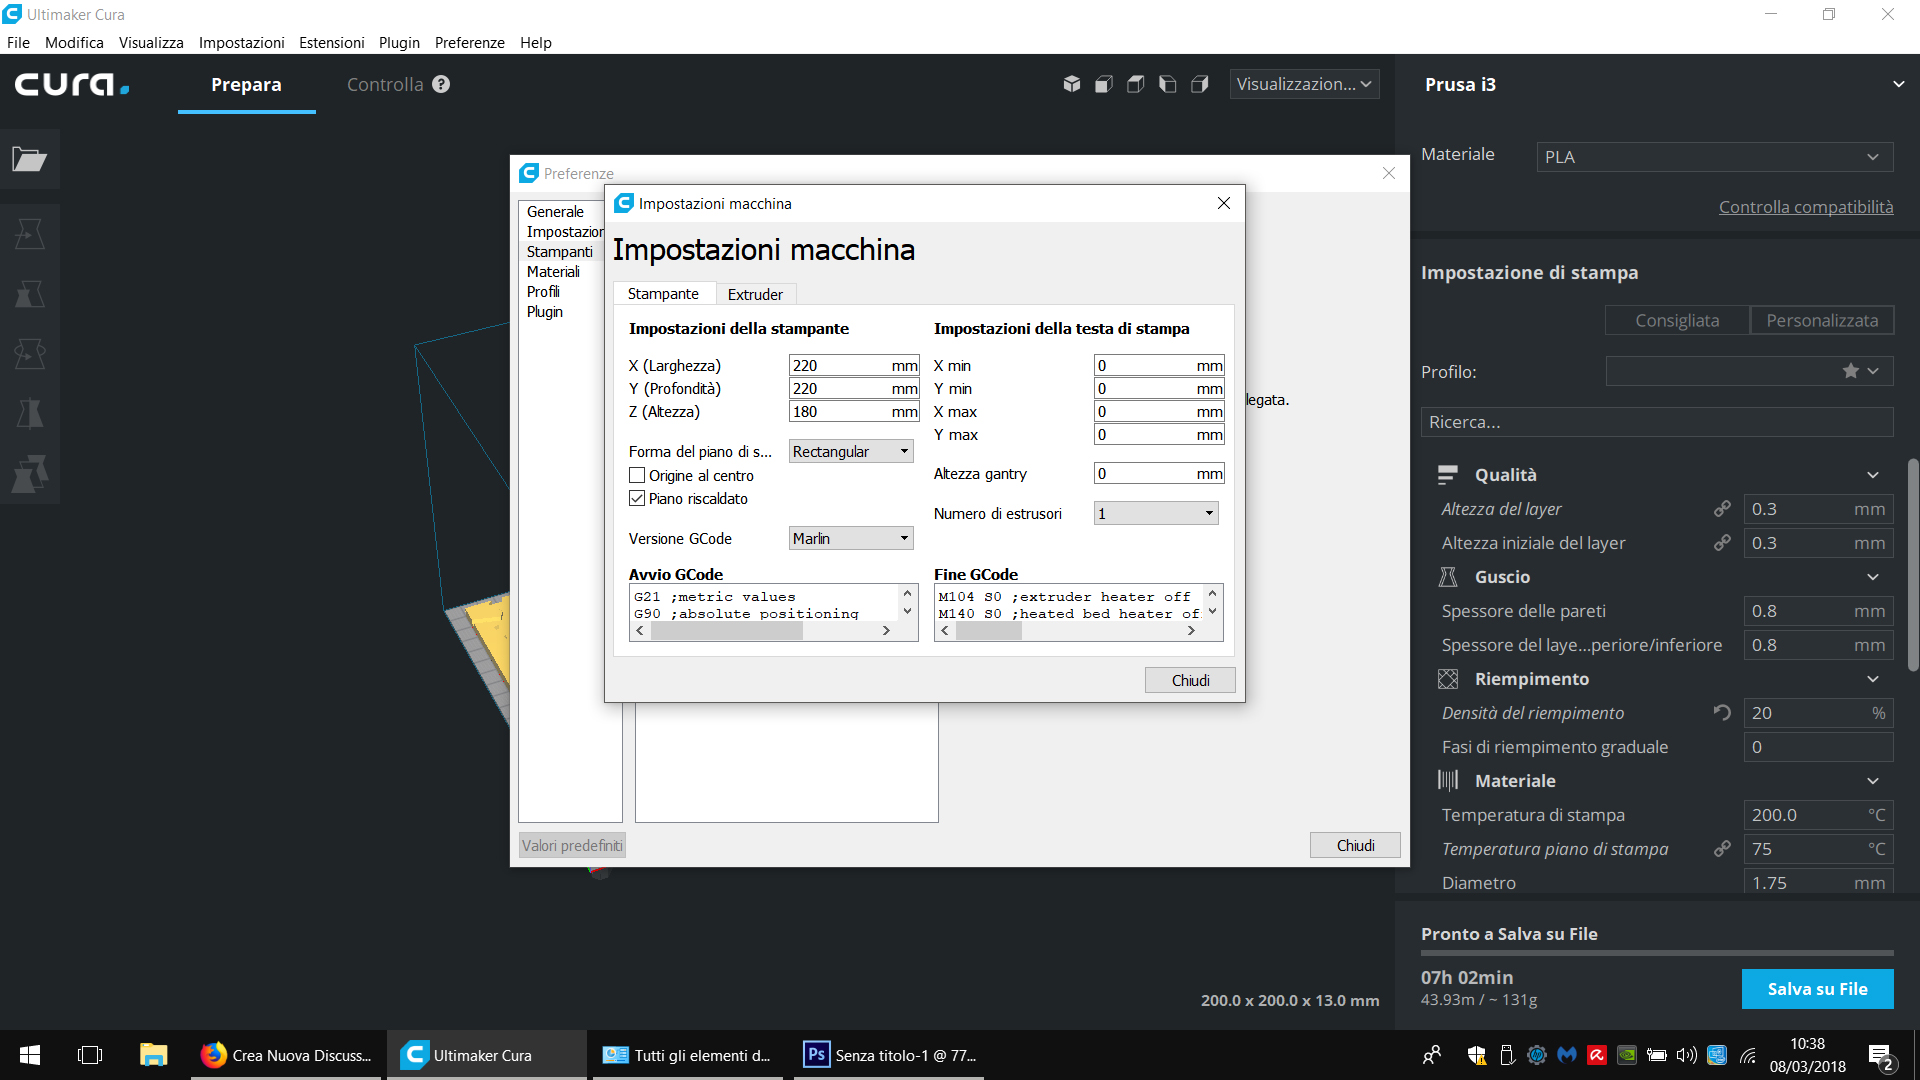Click the Controlla compatibilità link
The image size is (1920, 1080).
1805,207
